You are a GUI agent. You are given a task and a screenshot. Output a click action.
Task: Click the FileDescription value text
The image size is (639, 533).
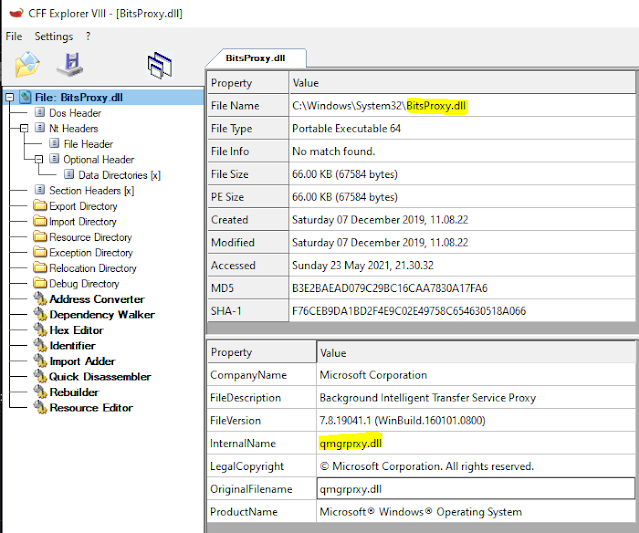point(427,397)
